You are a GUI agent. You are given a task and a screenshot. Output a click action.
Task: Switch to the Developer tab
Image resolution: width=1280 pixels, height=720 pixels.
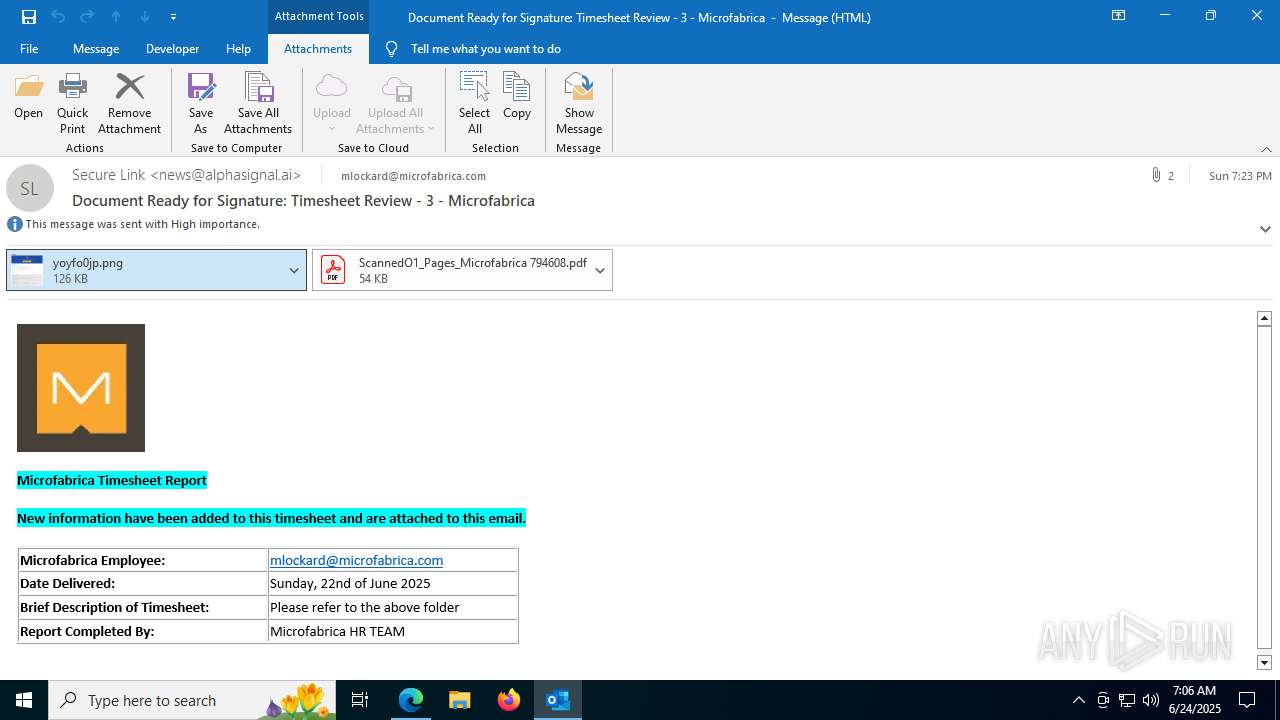click(172, 49)
